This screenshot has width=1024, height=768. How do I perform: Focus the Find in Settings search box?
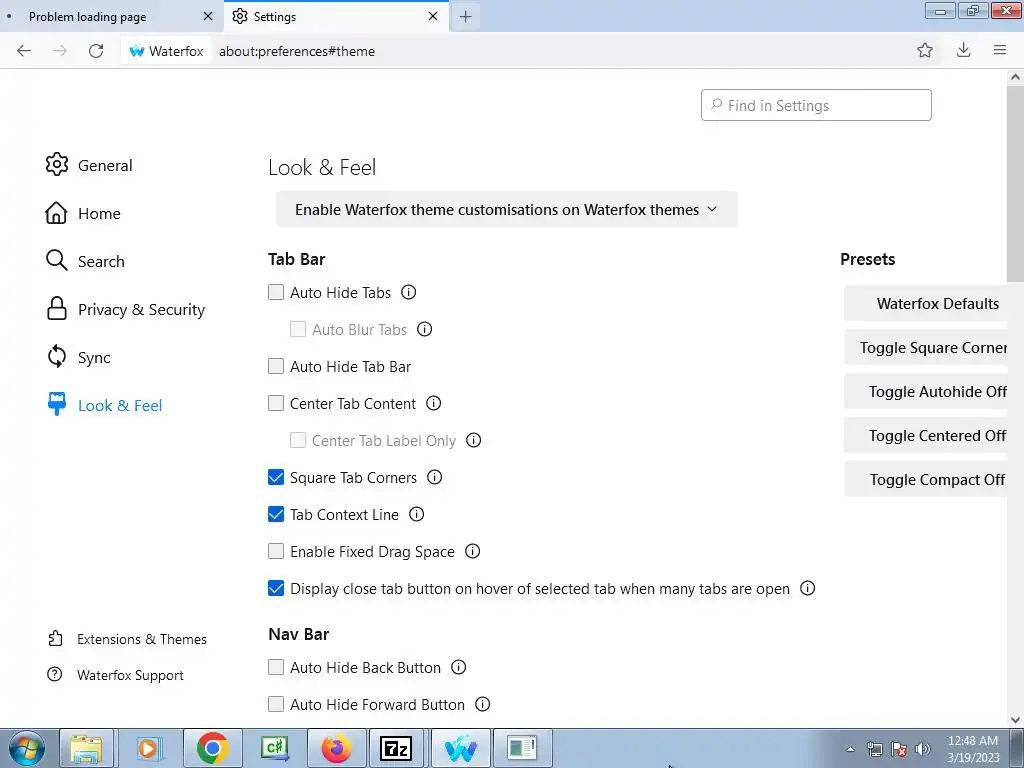(816, 105)
